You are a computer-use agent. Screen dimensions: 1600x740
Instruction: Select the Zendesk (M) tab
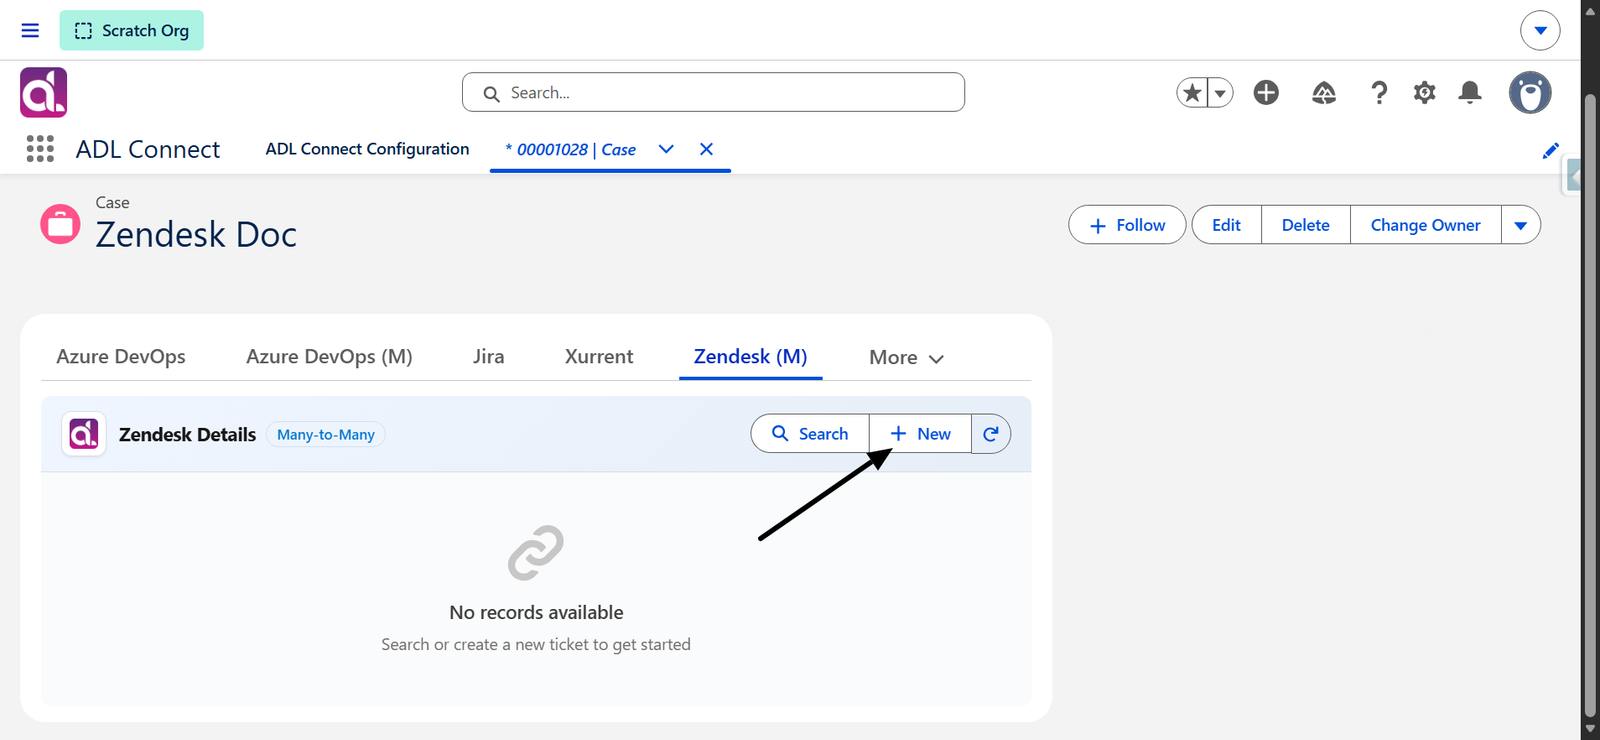[x=751, y=357]
